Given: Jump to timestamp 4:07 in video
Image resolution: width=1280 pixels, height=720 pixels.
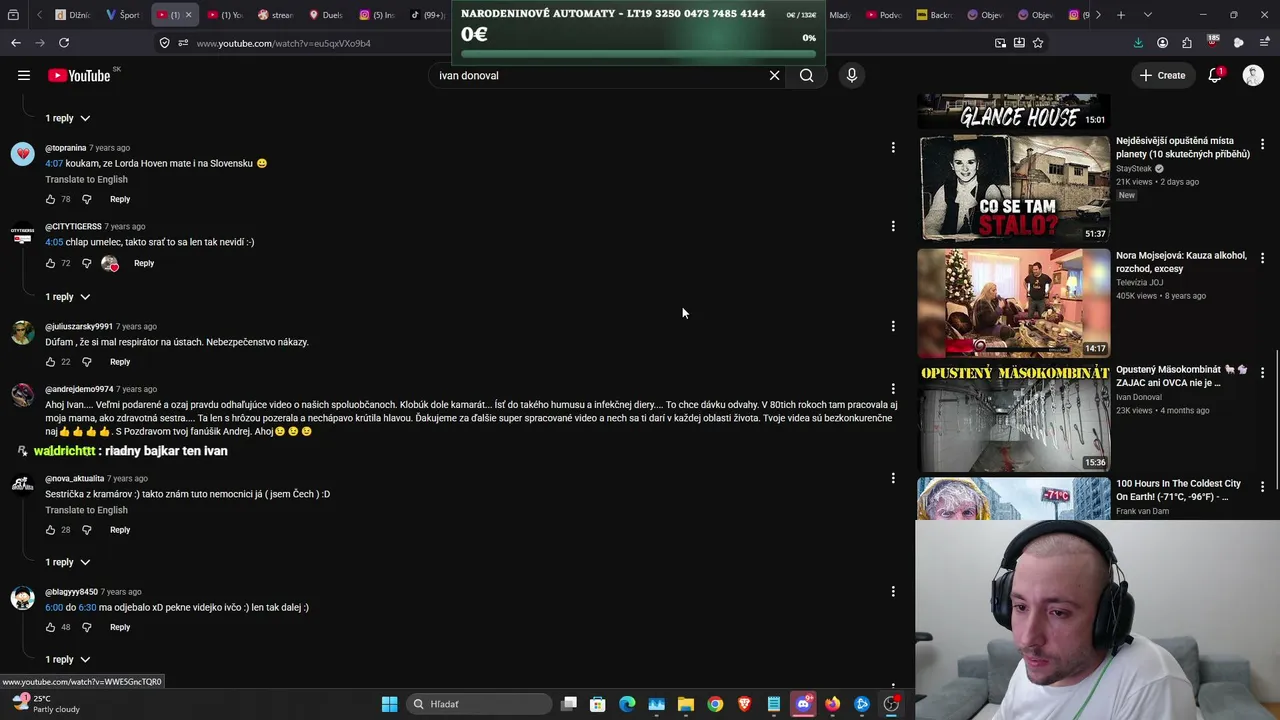Looking at the screenshot, I should [x=54, y=163].
